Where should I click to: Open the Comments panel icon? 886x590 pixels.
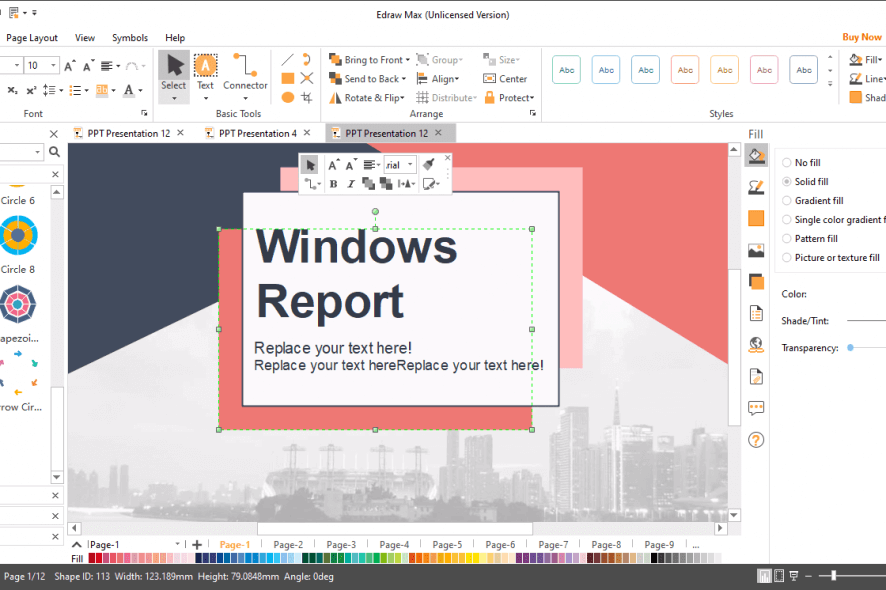coord(756,408)
